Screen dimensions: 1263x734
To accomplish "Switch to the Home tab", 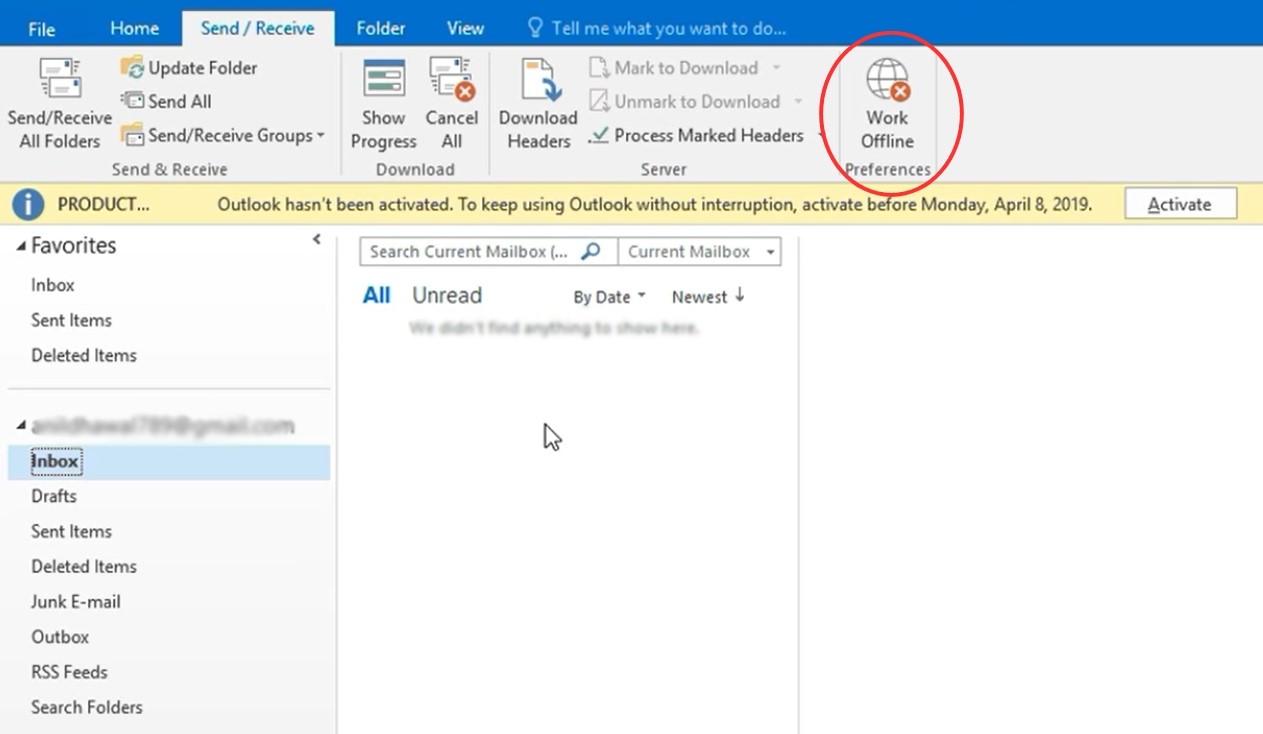I will coord(135,29).
